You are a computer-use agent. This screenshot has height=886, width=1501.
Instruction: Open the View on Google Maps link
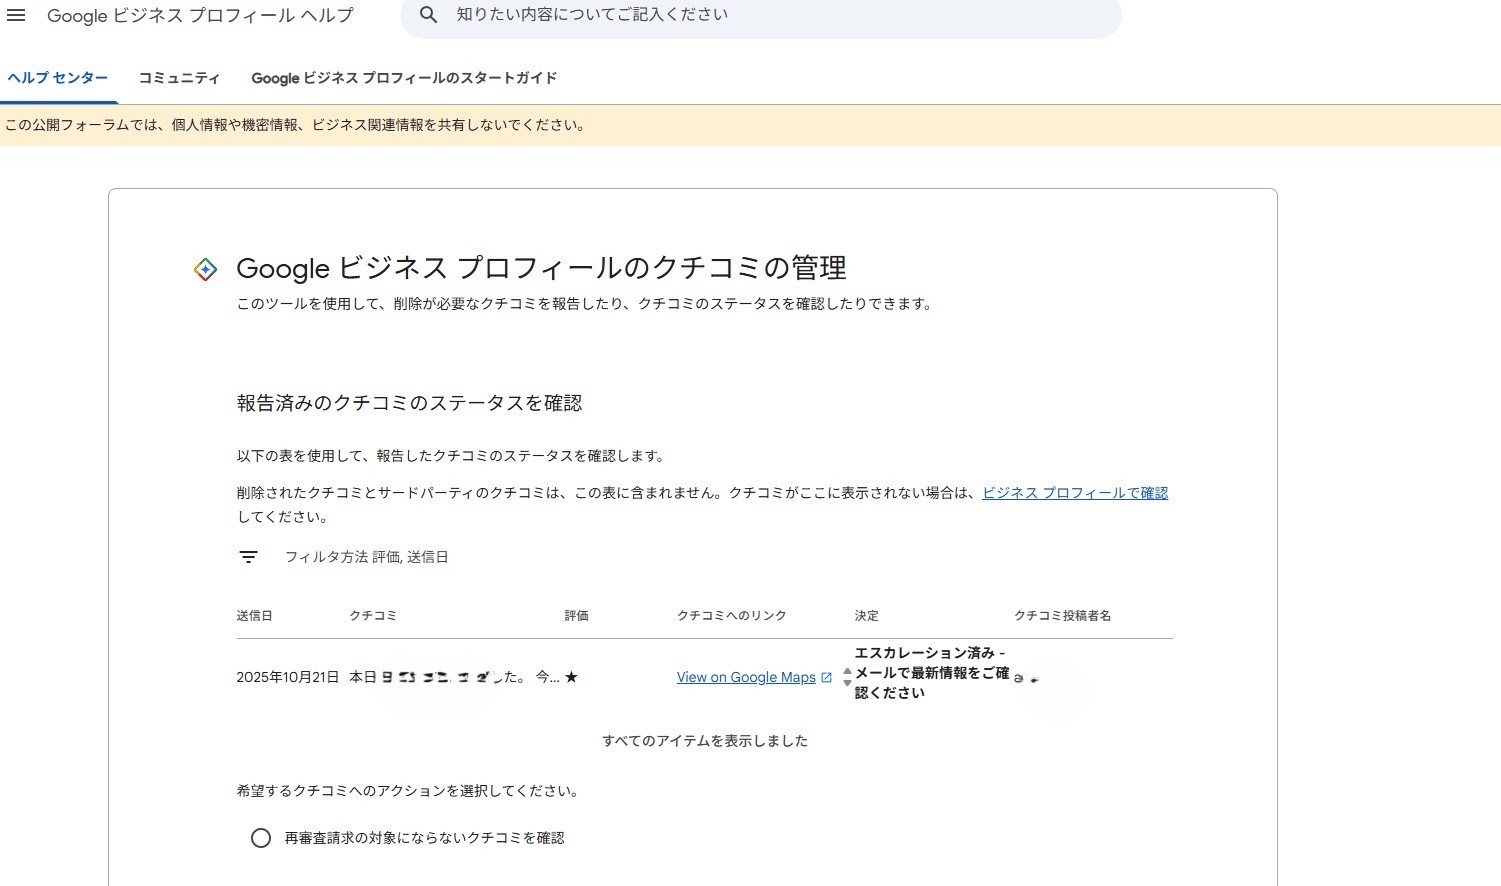coord(746,677)
